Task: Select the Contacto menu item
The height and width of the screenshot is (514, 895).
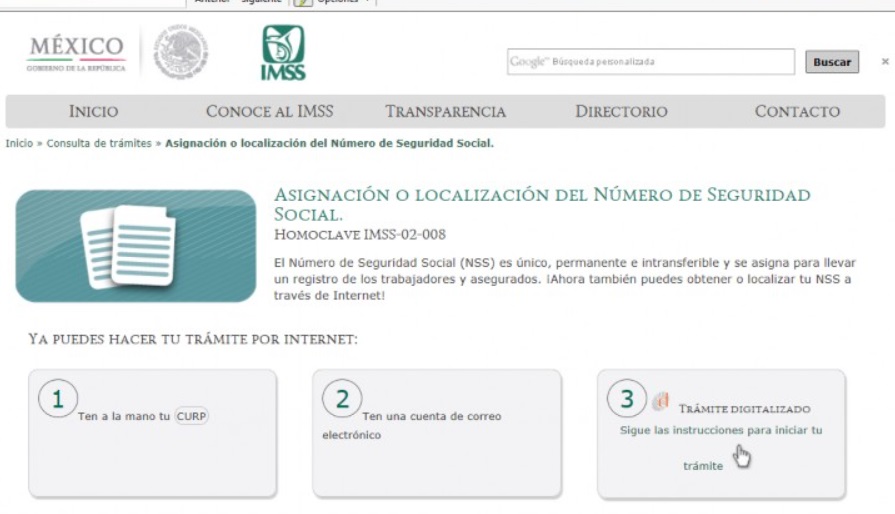Action: (x=797, y=112)
